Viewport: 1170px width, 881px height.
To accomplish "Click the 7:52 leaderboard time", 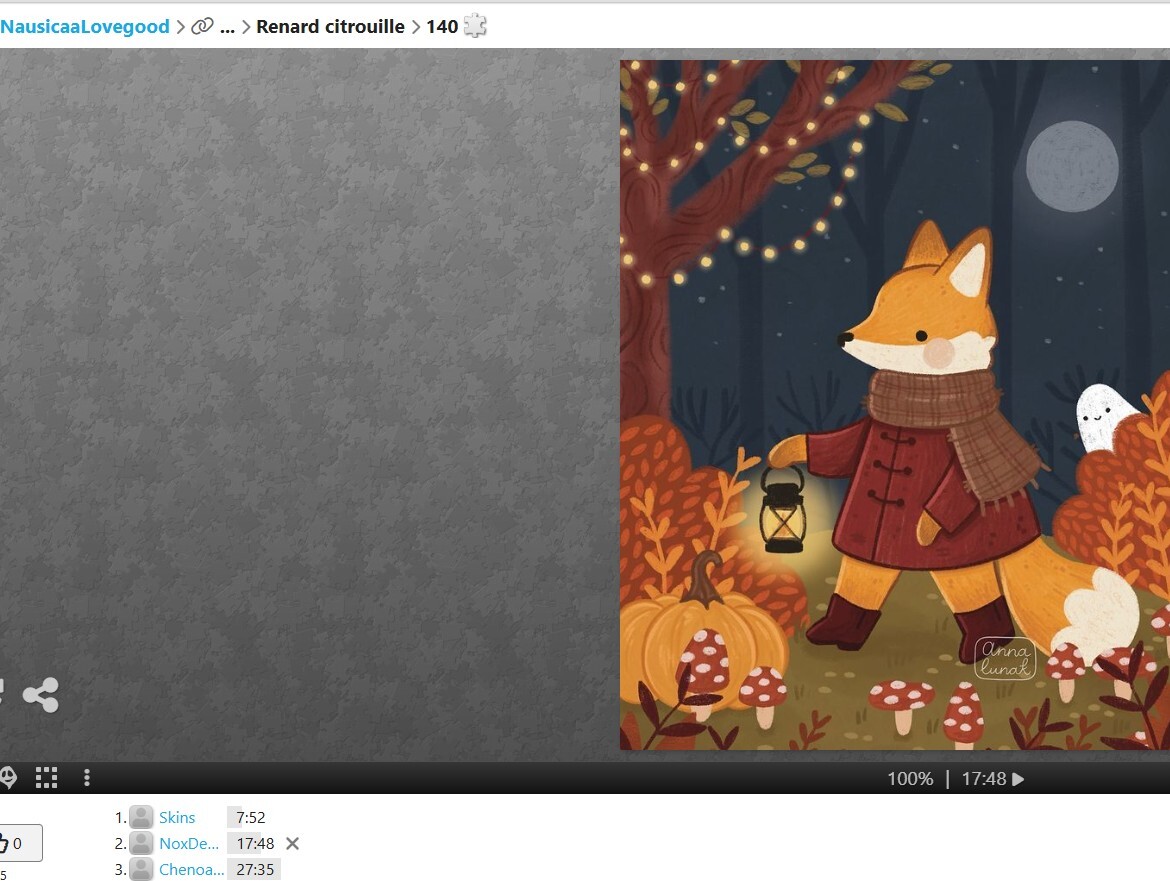I will point(251,817).
